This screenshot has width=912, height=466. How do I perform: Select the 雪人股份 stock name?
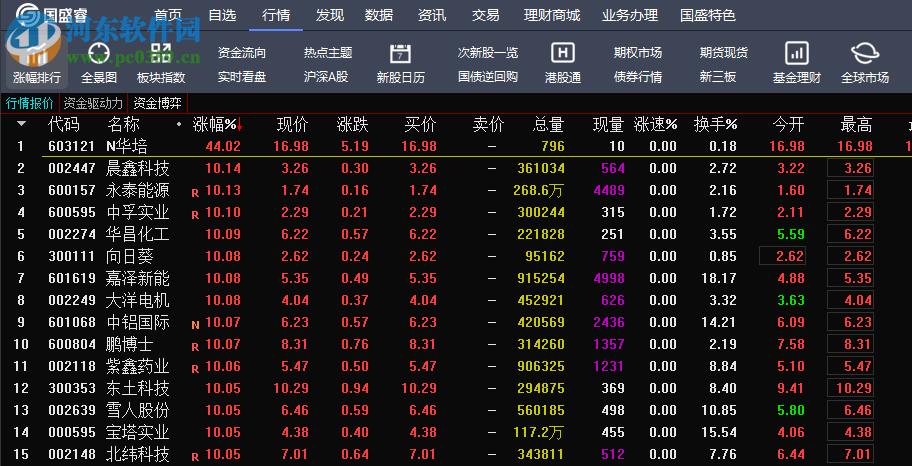(138, 410)
